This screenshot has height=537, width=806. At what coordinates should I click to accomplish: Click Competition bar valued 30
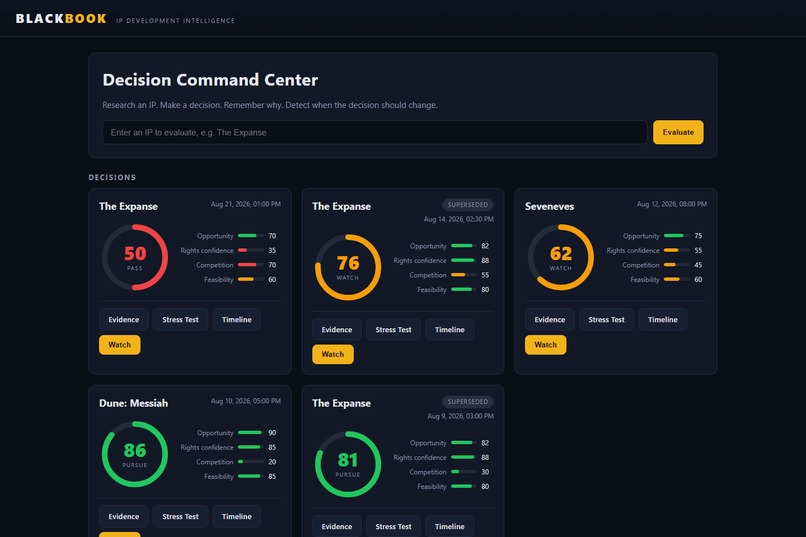pos(464,472)
